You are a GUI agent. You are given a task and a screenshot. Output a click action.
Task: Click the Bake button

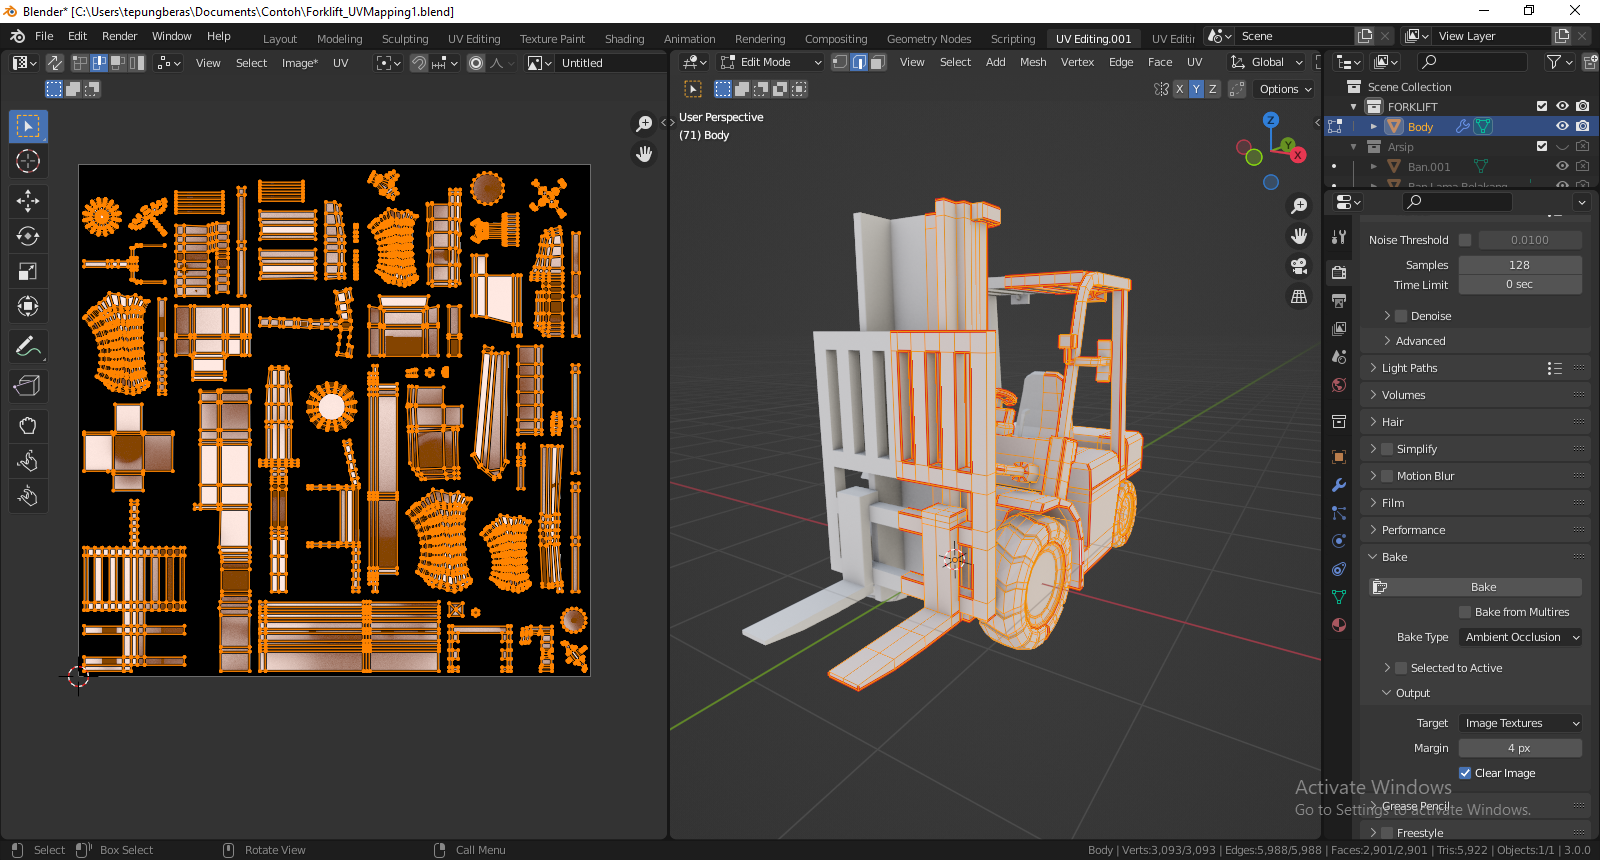pyautogui.click(x=1476, y=587)
